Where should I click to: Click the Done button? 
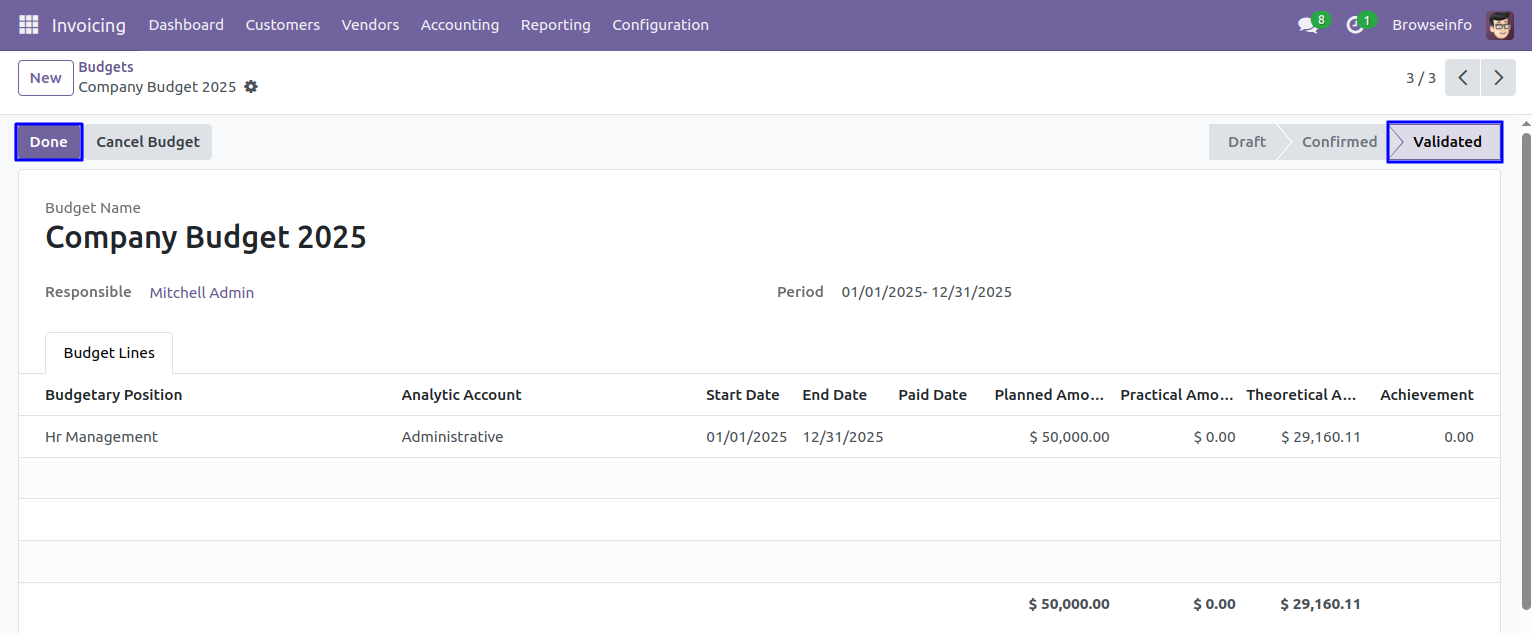tap(48, 142)
